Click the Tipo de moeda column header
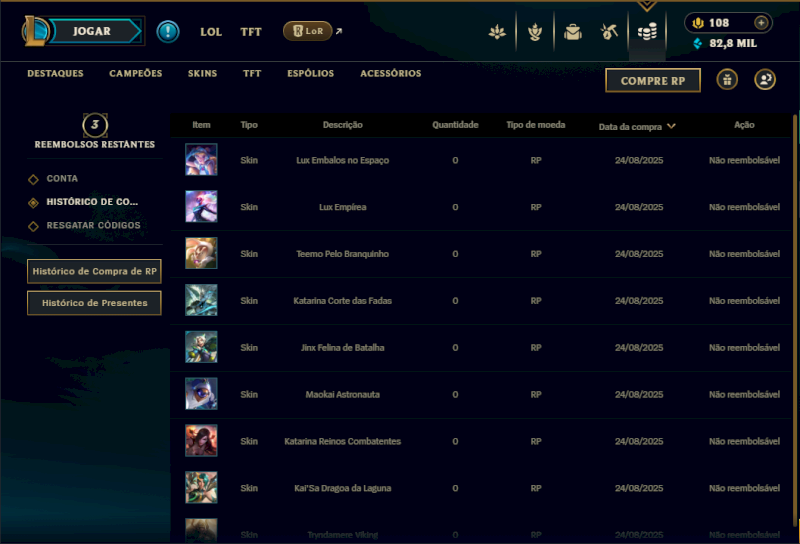Screen dimensions: 800x544 (x=536, y=125)
